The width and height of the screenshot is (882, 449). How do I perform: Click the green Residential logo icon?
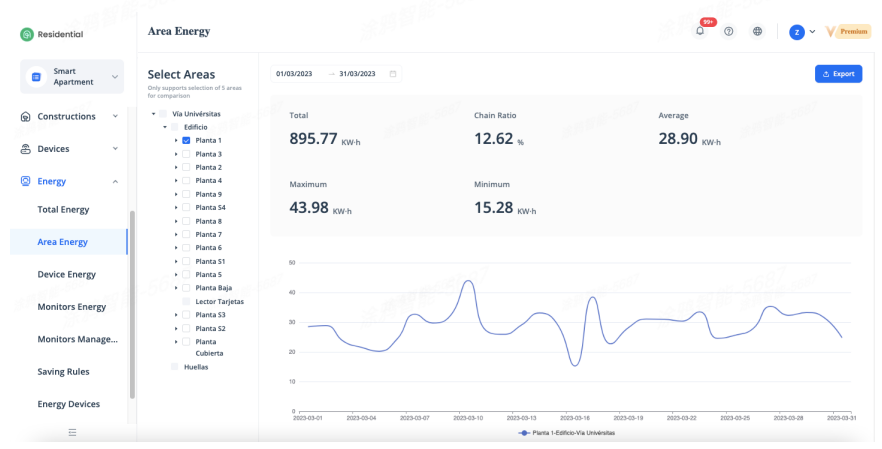click(x=27, y=35)
